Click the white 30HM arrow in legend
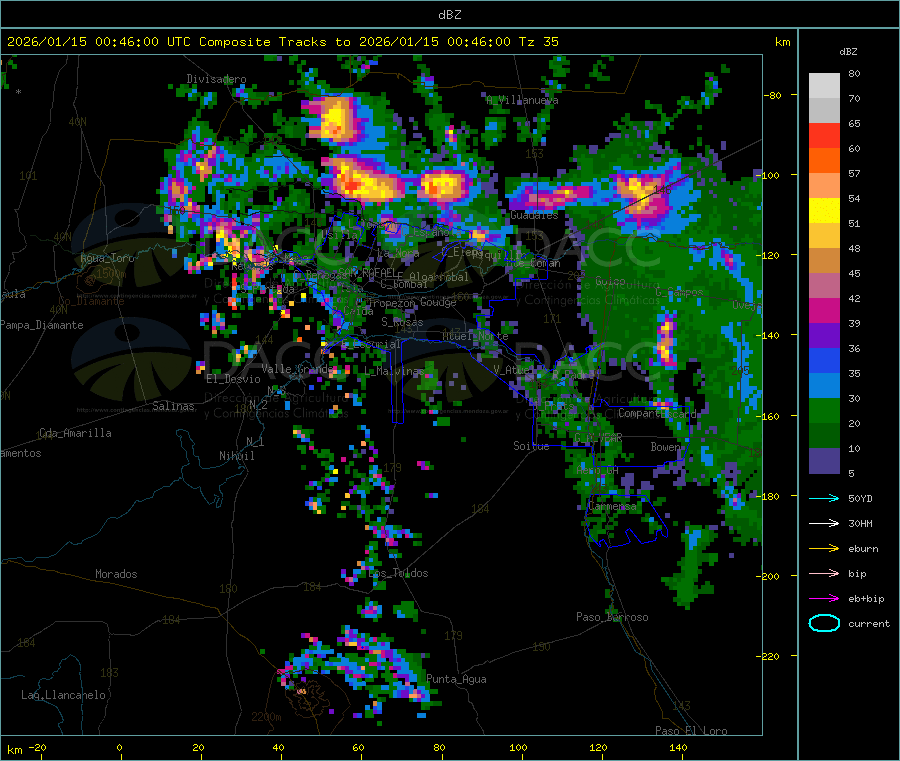This screenshot has width=900, height=761. pos(824,523)
